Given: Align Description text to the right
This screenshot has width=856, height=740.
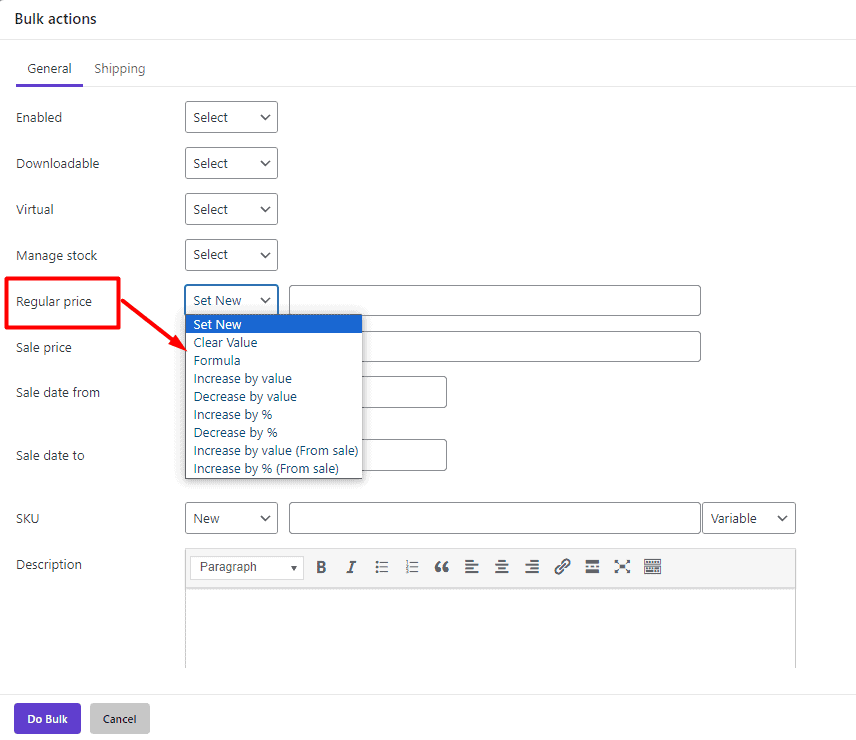Looking at the screenshot, I should (532, 566).
